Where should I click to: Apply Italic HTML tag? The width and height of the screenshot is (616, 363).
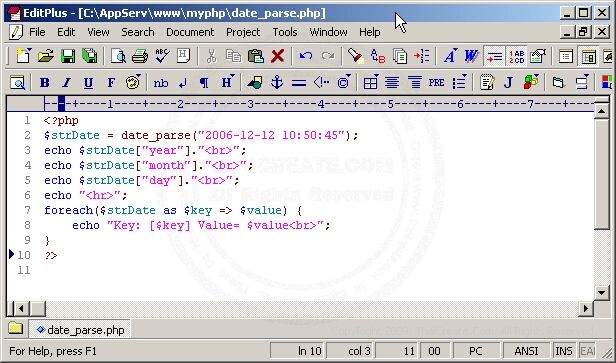coord(67,82)
